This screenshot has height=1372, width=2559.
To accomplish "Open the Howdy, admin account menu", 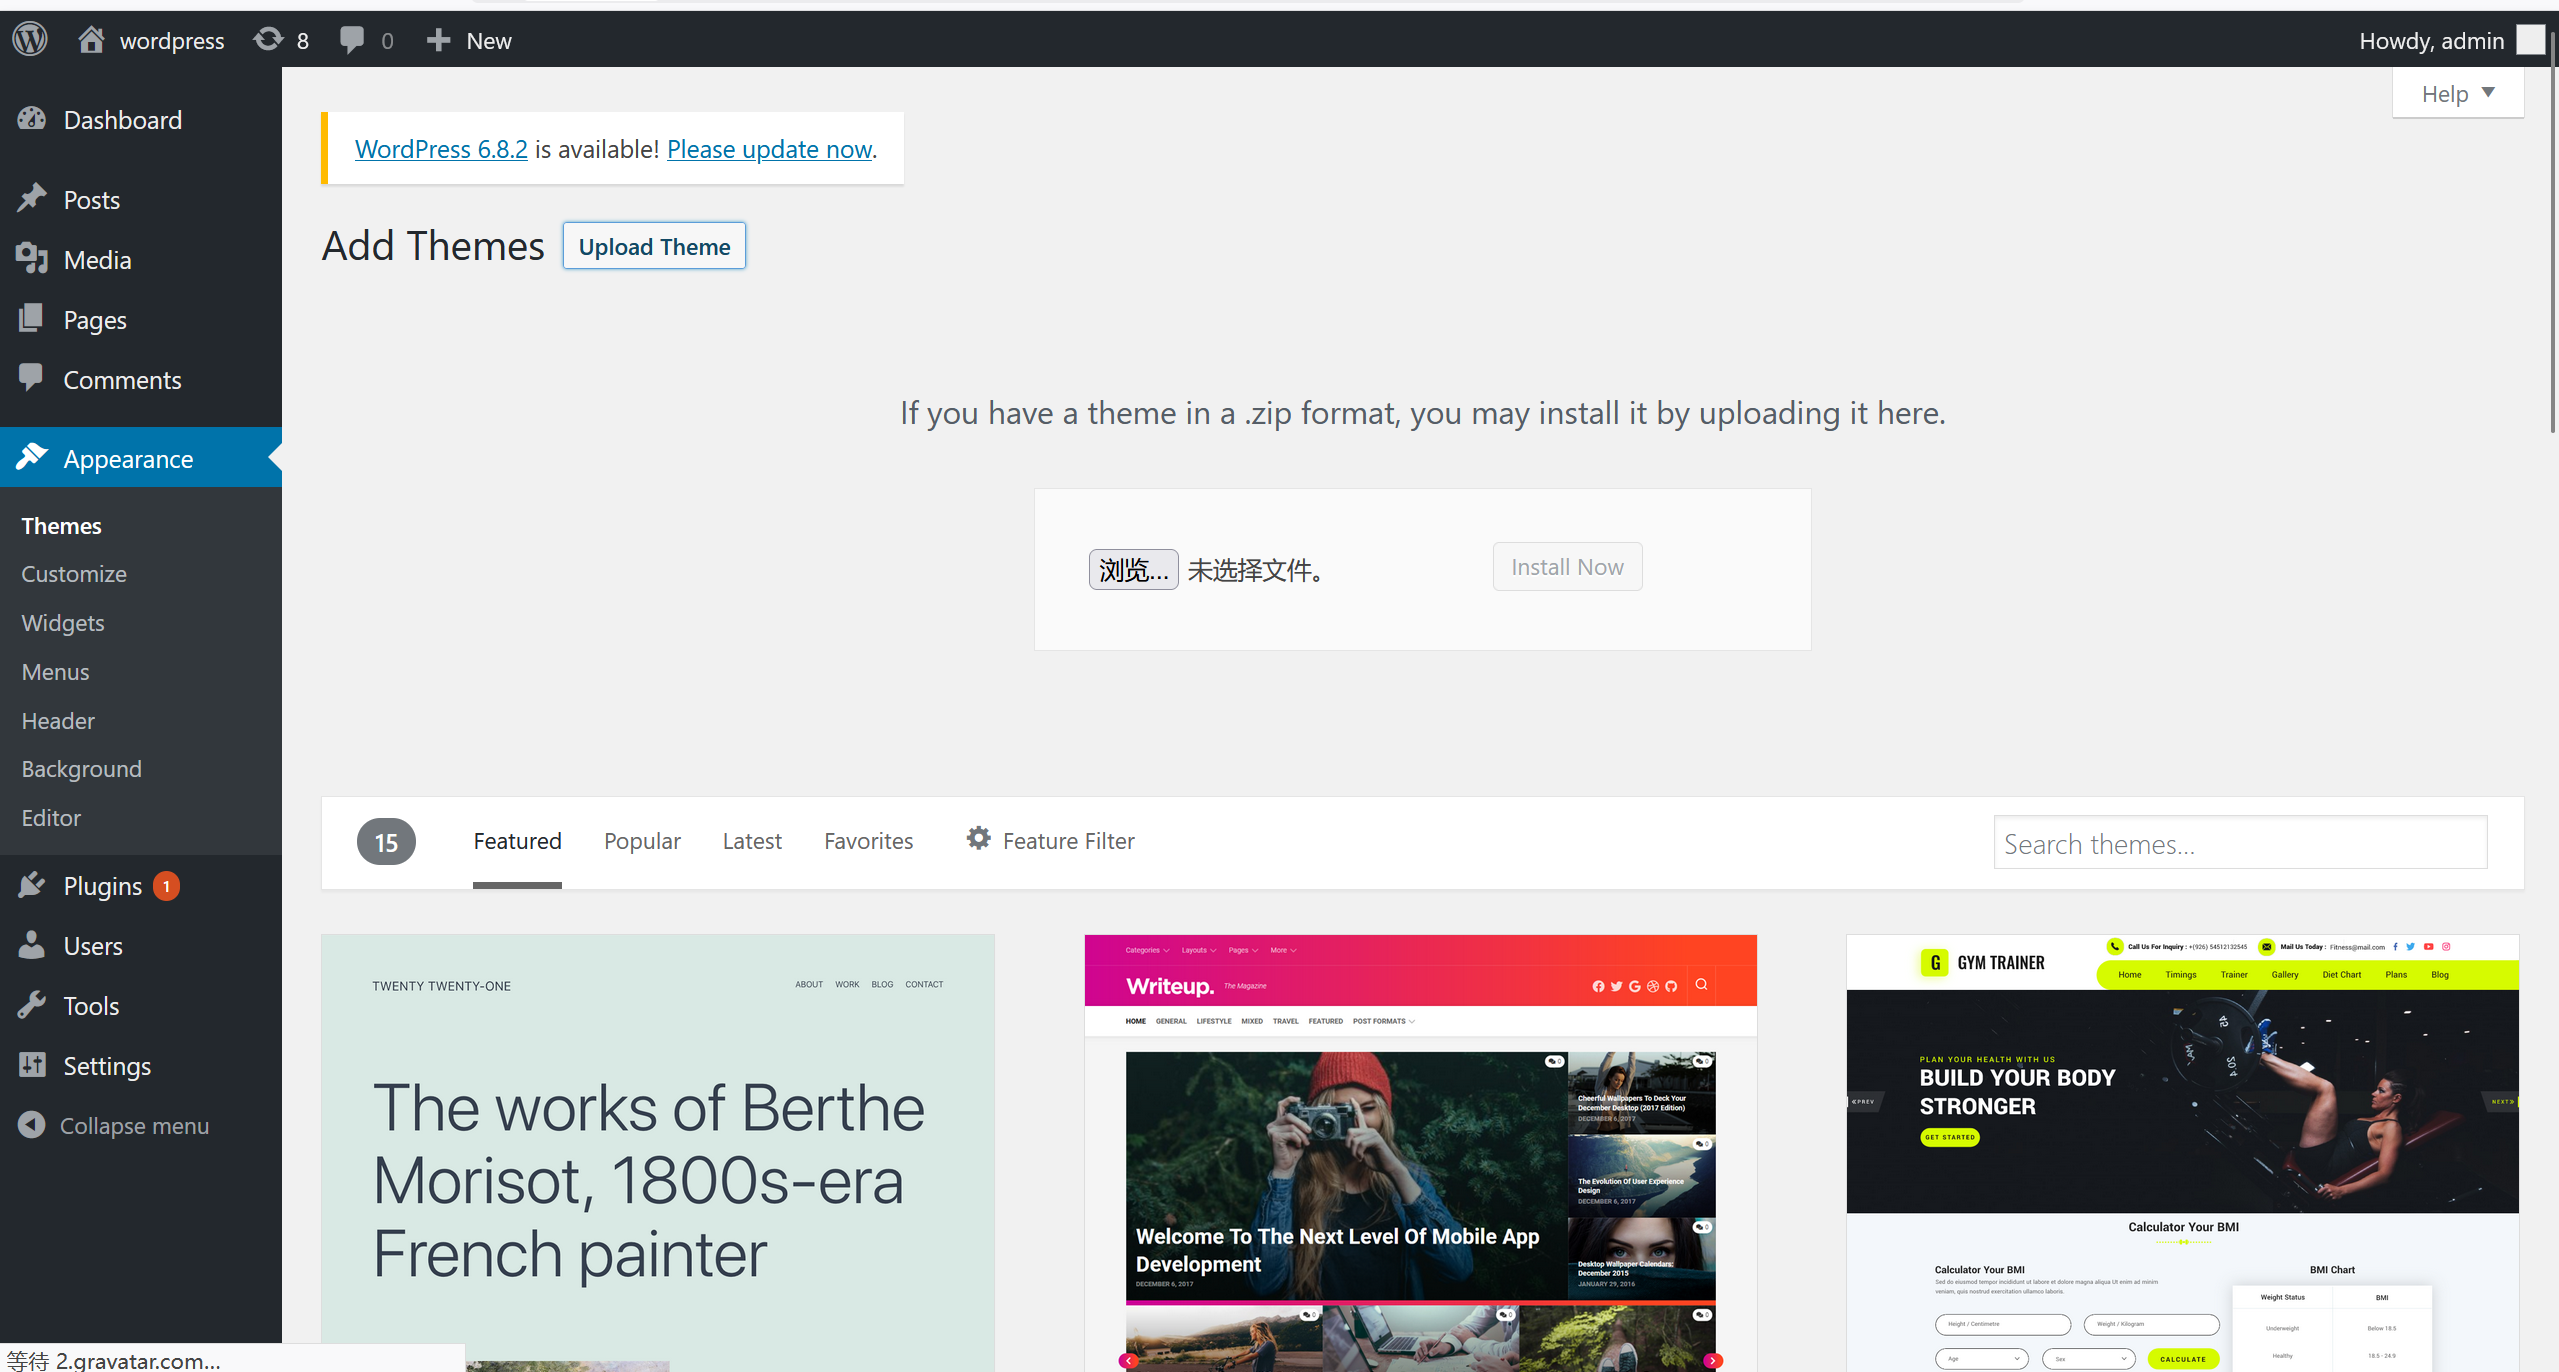I will [x=2450, y=40].
